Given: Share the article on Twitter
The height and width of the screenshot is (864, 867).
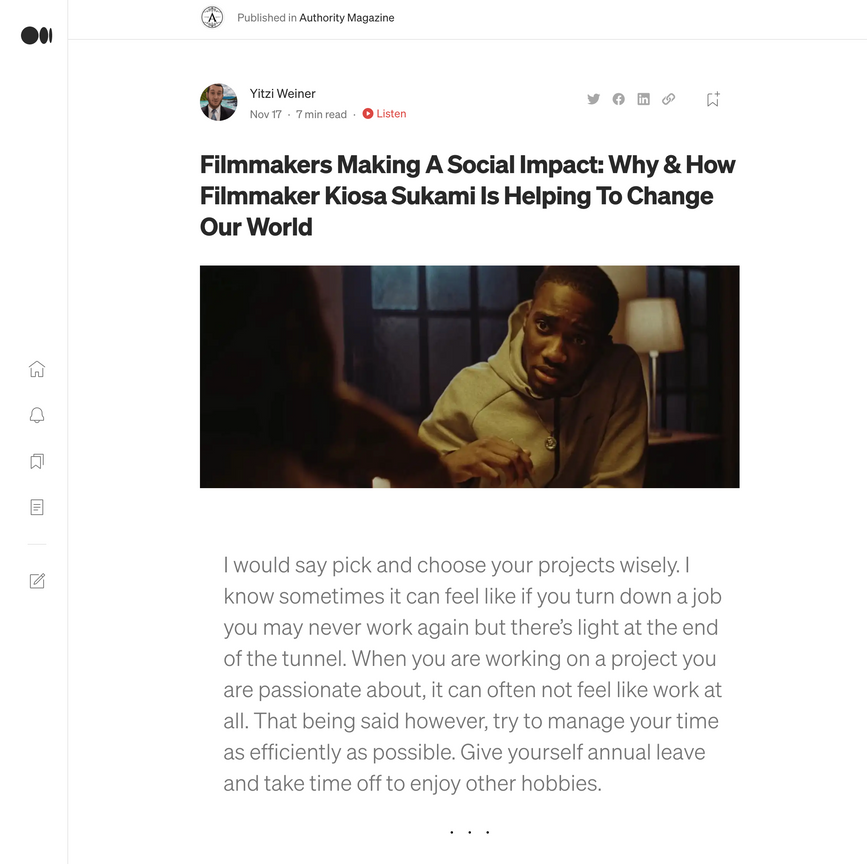Looking at the screenshot, I should (593, 99).
